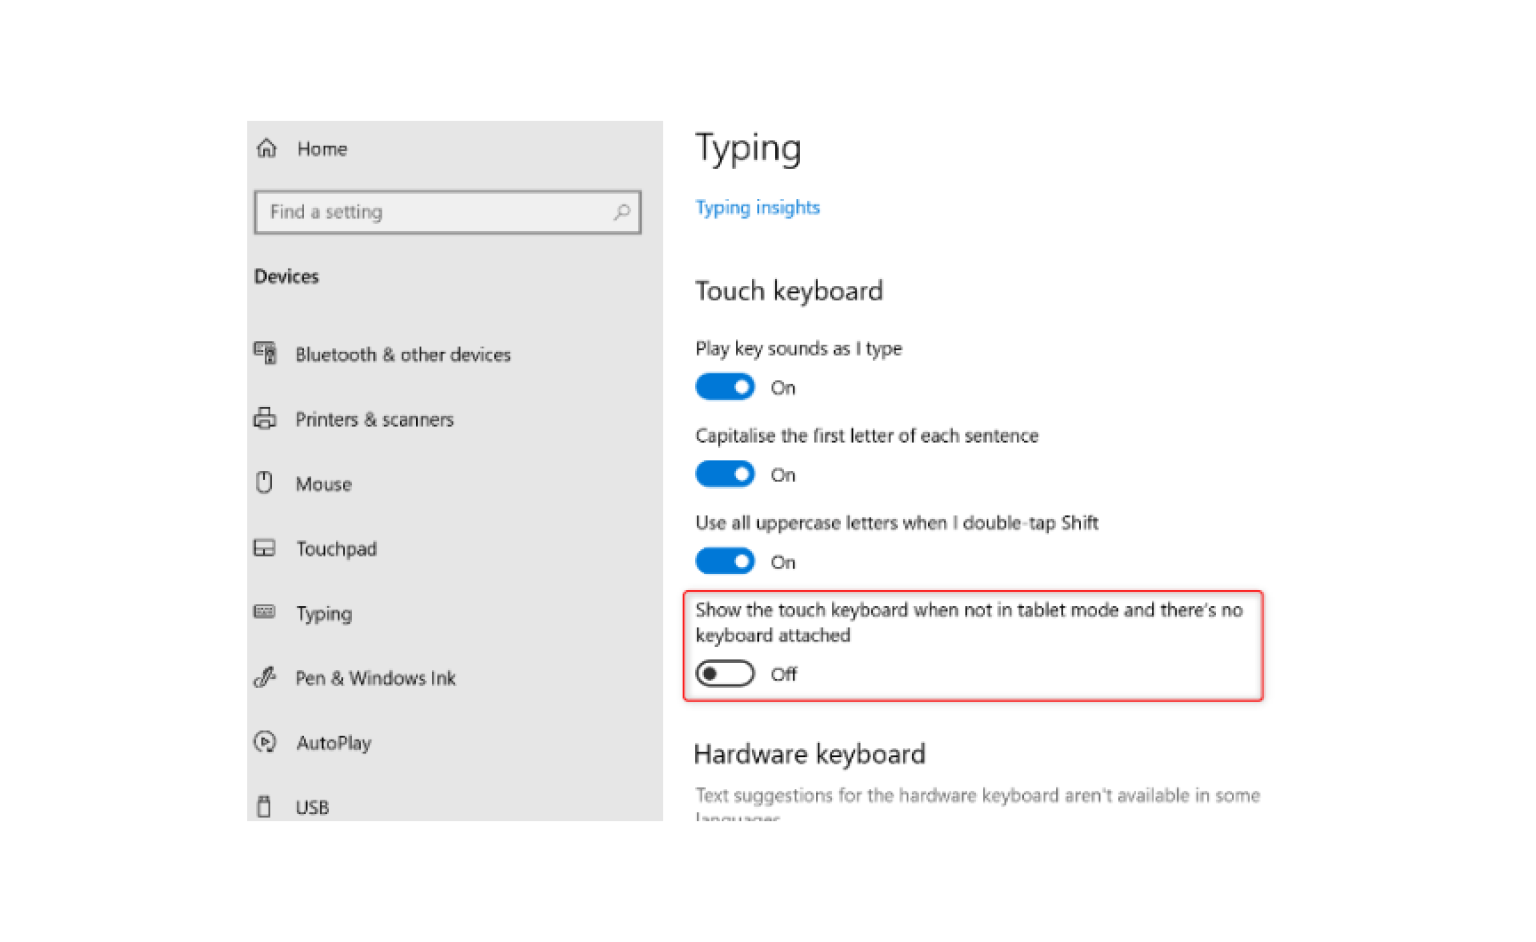Click the Home house icon

pyautogui.click(x=266, y=148)
